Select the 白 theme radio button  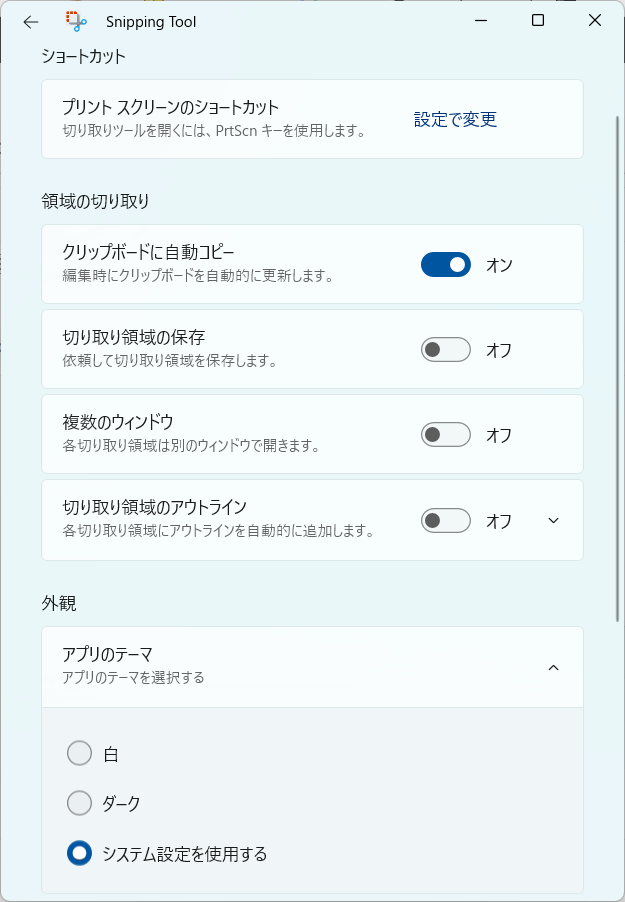[79, 753]
